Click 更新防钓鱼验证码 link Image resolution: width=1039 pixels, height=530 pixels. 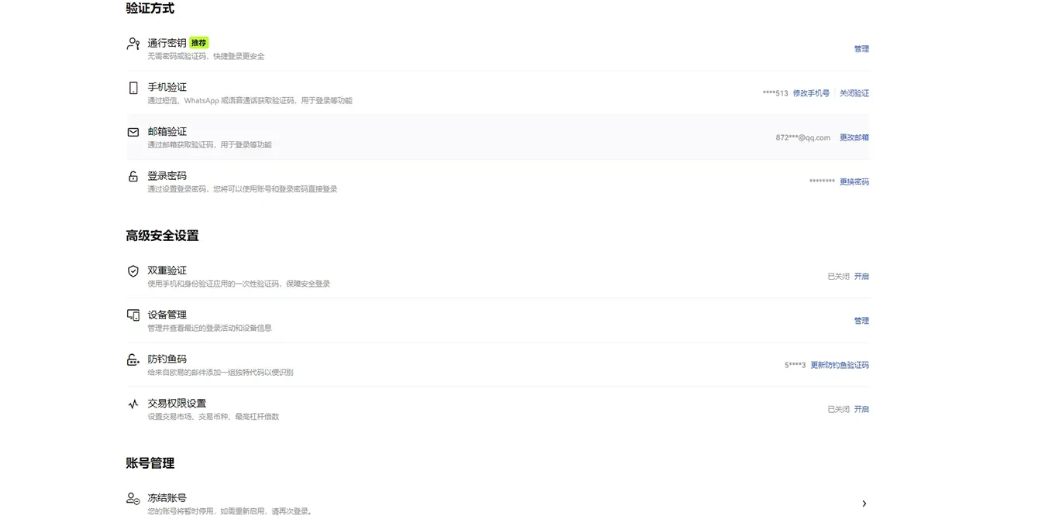click(x=840, y=365)
